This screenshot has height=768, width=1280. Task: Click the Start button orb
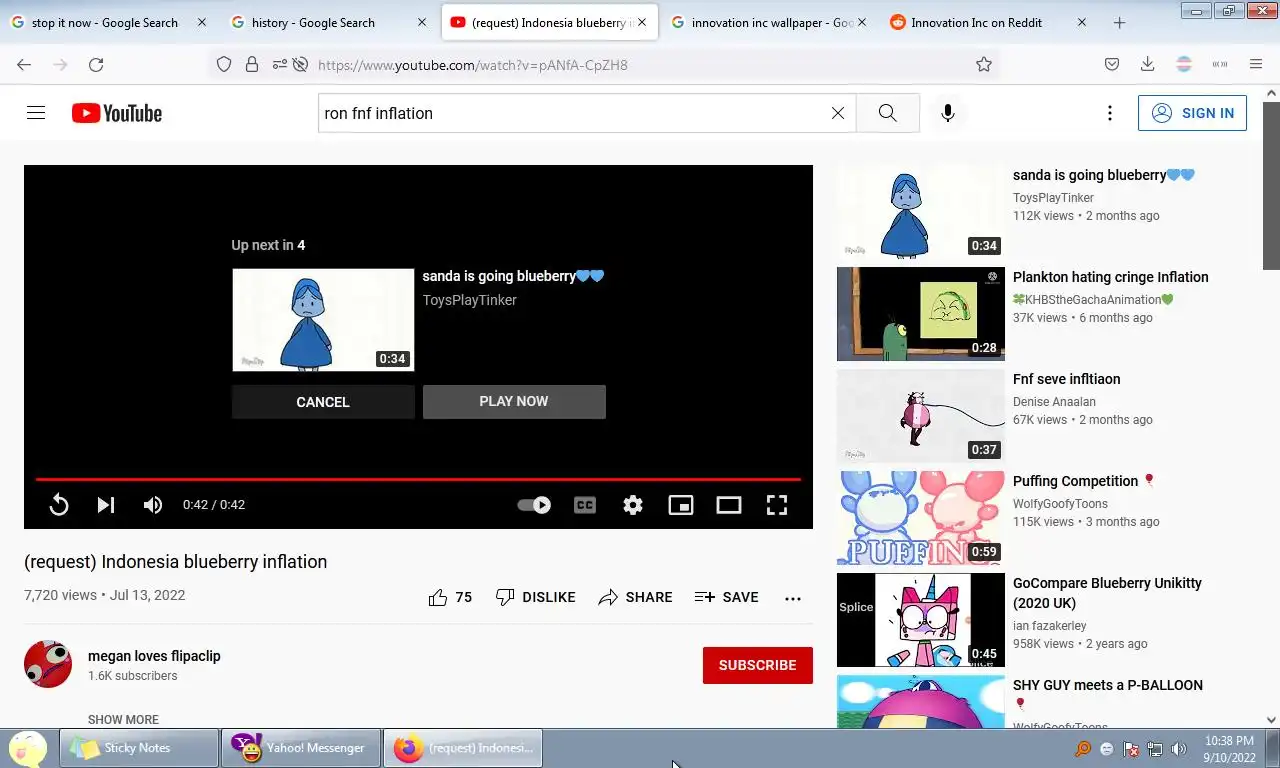tap(28, 748)
